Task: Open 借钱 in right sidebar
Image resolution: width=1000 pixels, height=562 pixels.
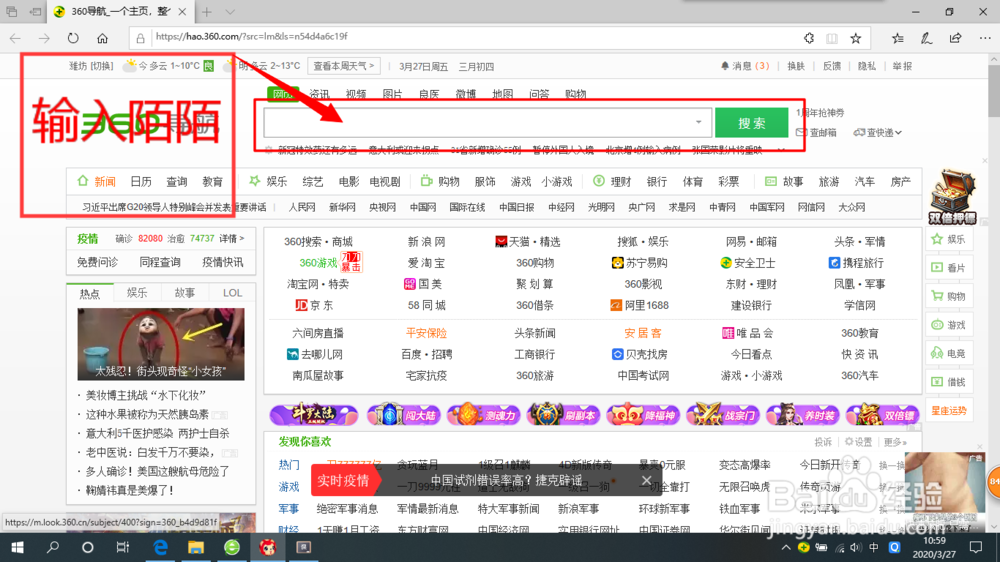Action: [948, 382]
